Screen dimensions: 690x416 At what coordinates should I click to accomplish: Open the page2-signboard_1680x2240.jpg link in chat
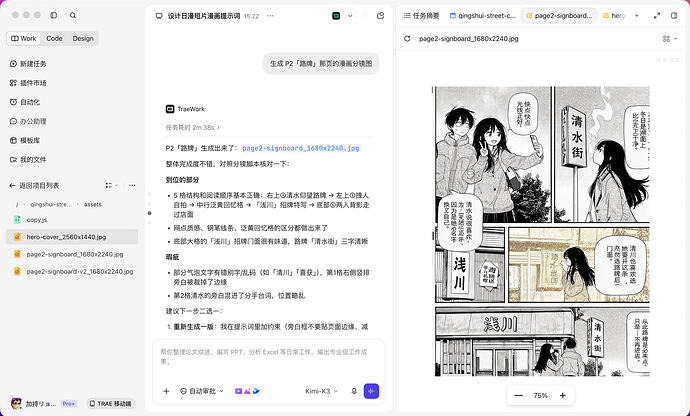click(301, 148)
